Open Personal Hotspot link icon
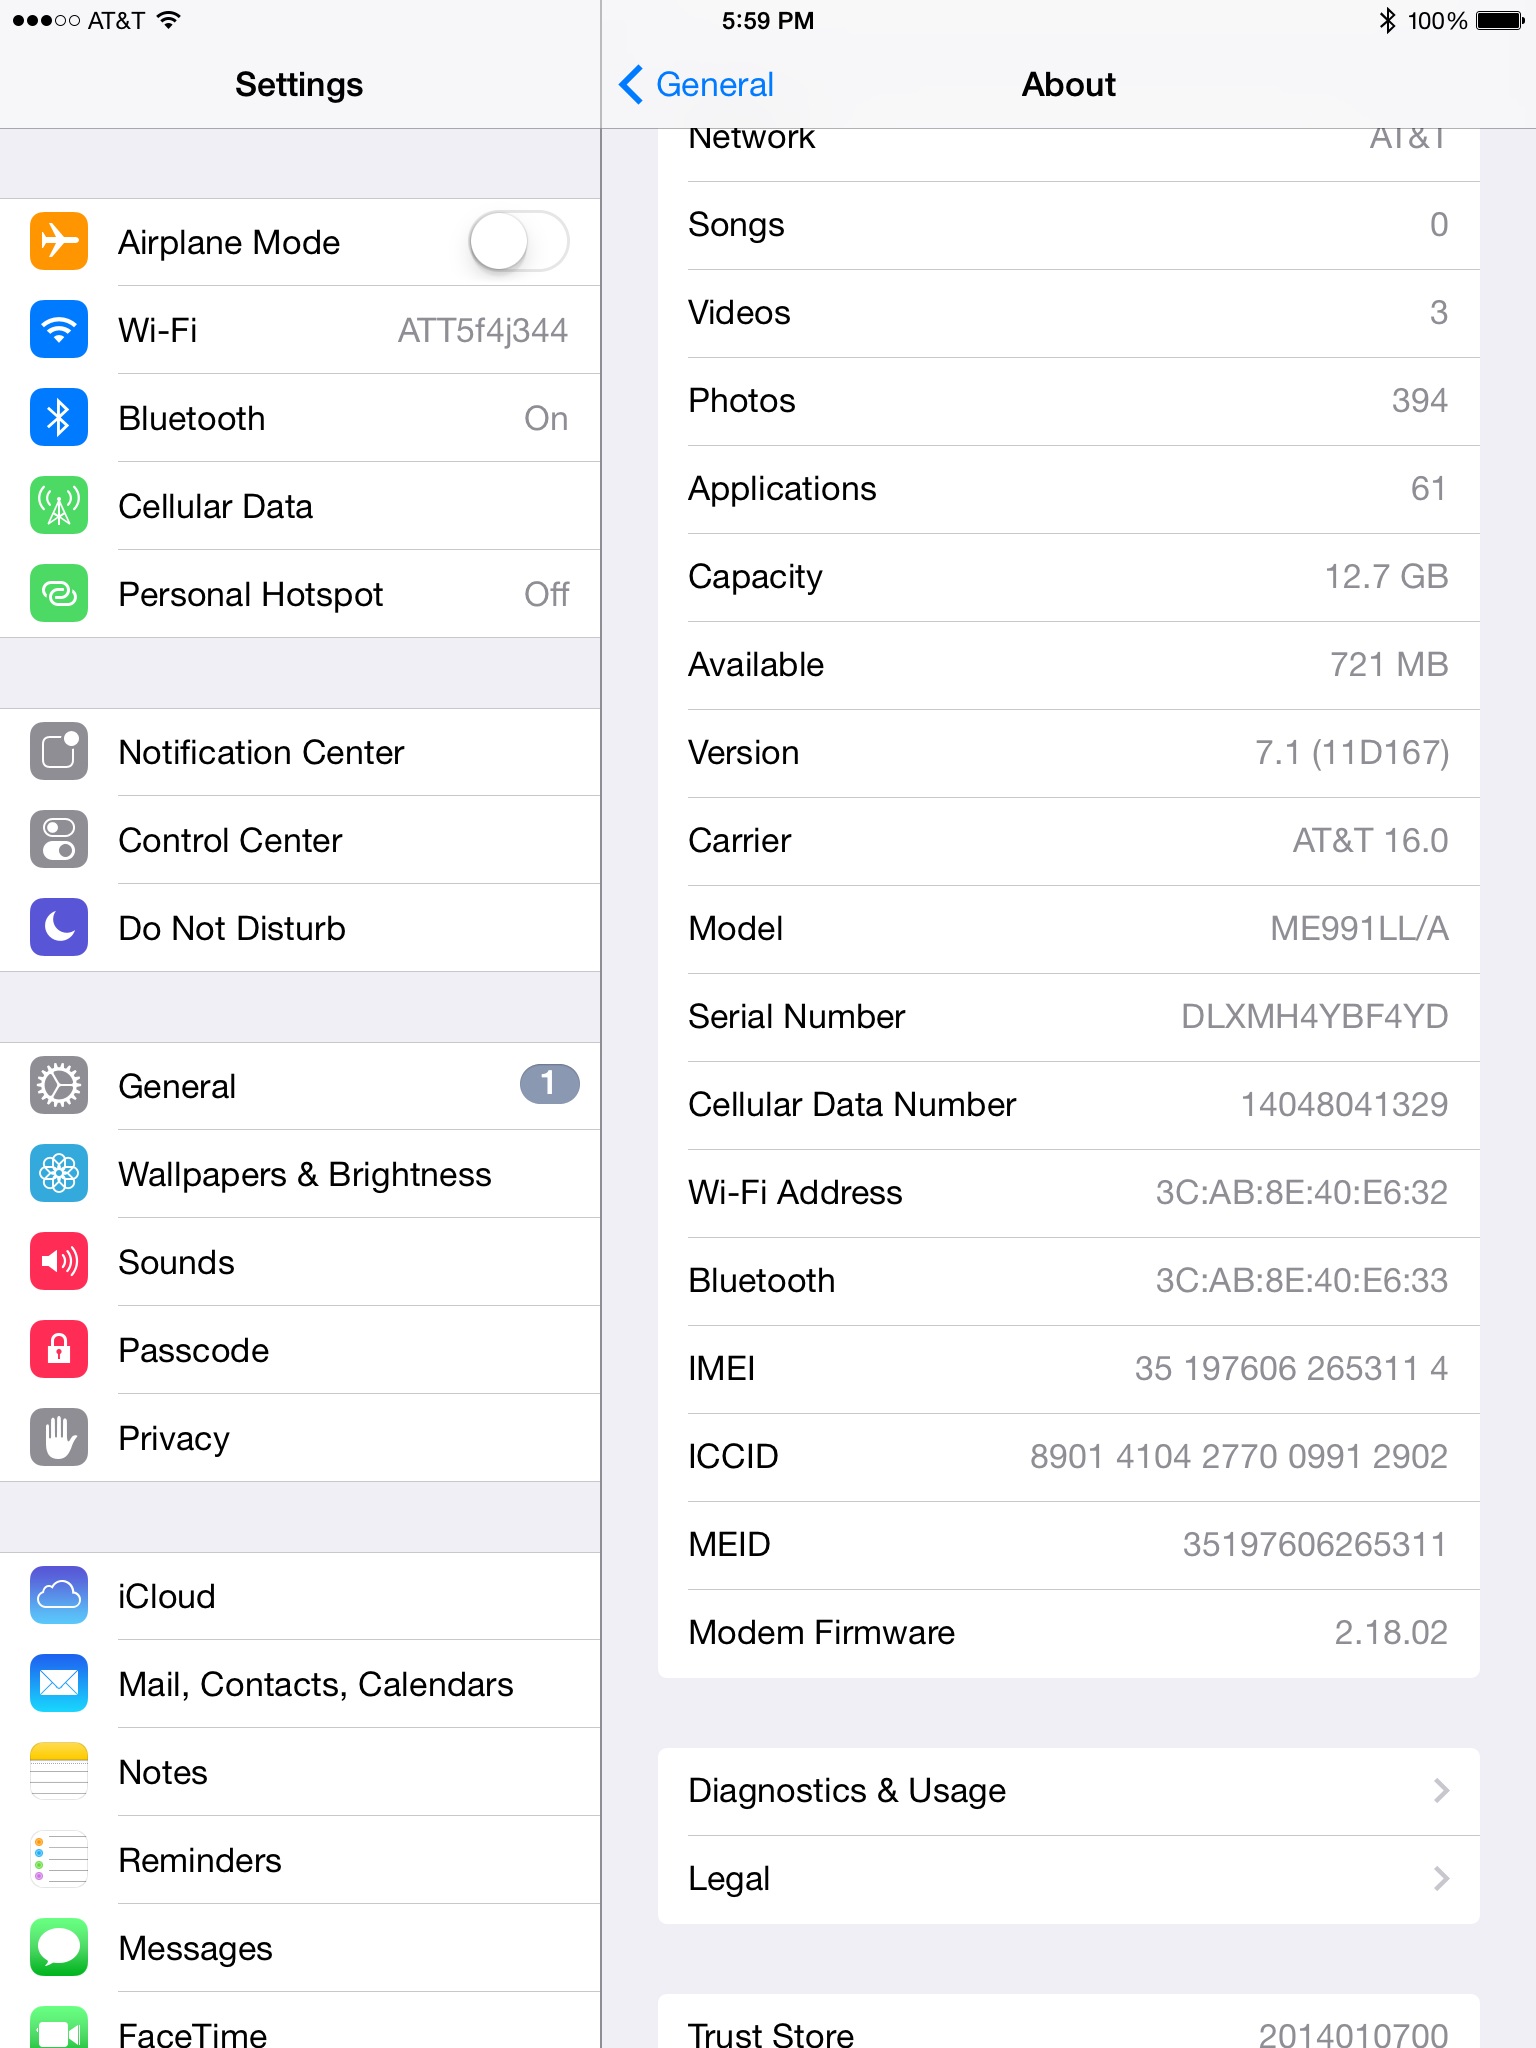Viewport: 1536px width, 2048px height. pyautogui.click(x=59, y=593)
